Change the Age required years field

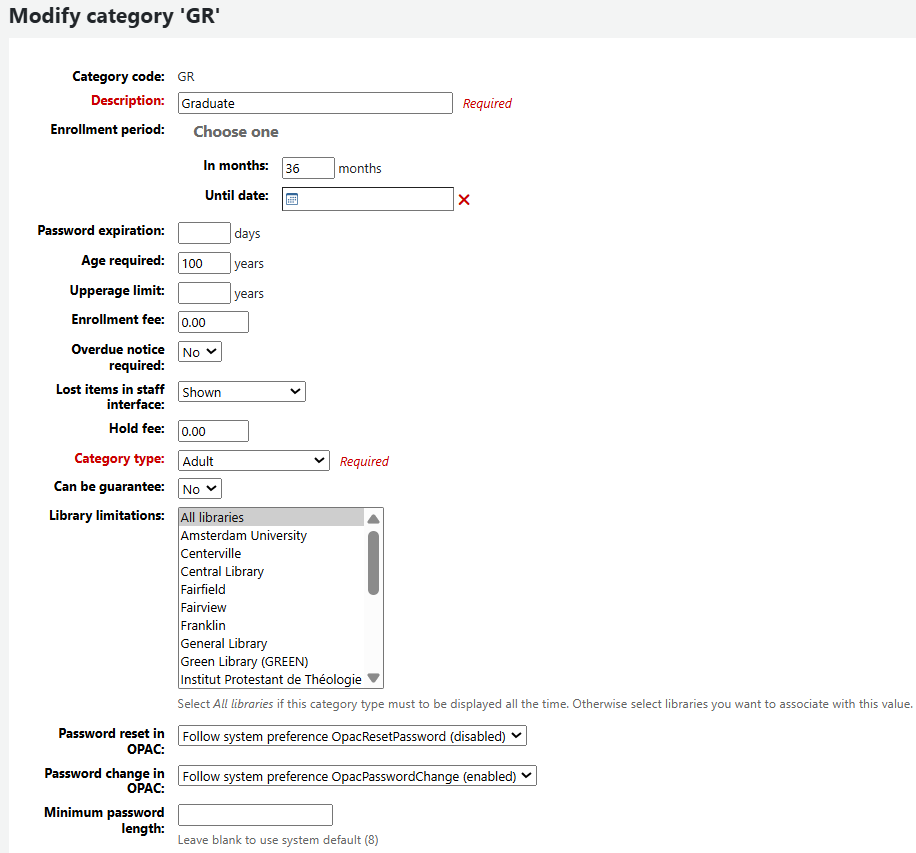[204, 263]
